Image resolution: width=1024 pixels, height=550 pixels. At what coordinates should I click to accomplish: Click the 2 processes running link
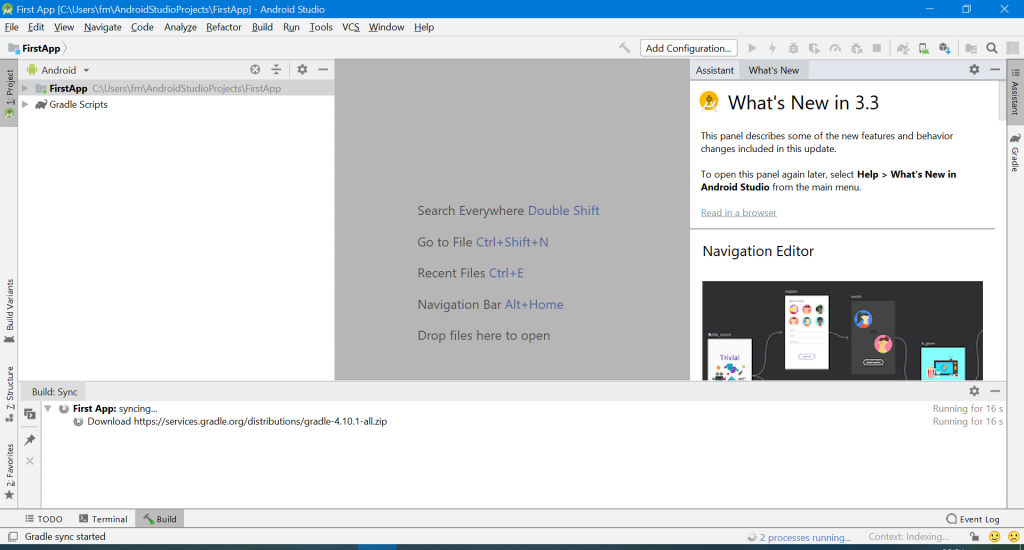pyautogui.click(x=805, y=537)
